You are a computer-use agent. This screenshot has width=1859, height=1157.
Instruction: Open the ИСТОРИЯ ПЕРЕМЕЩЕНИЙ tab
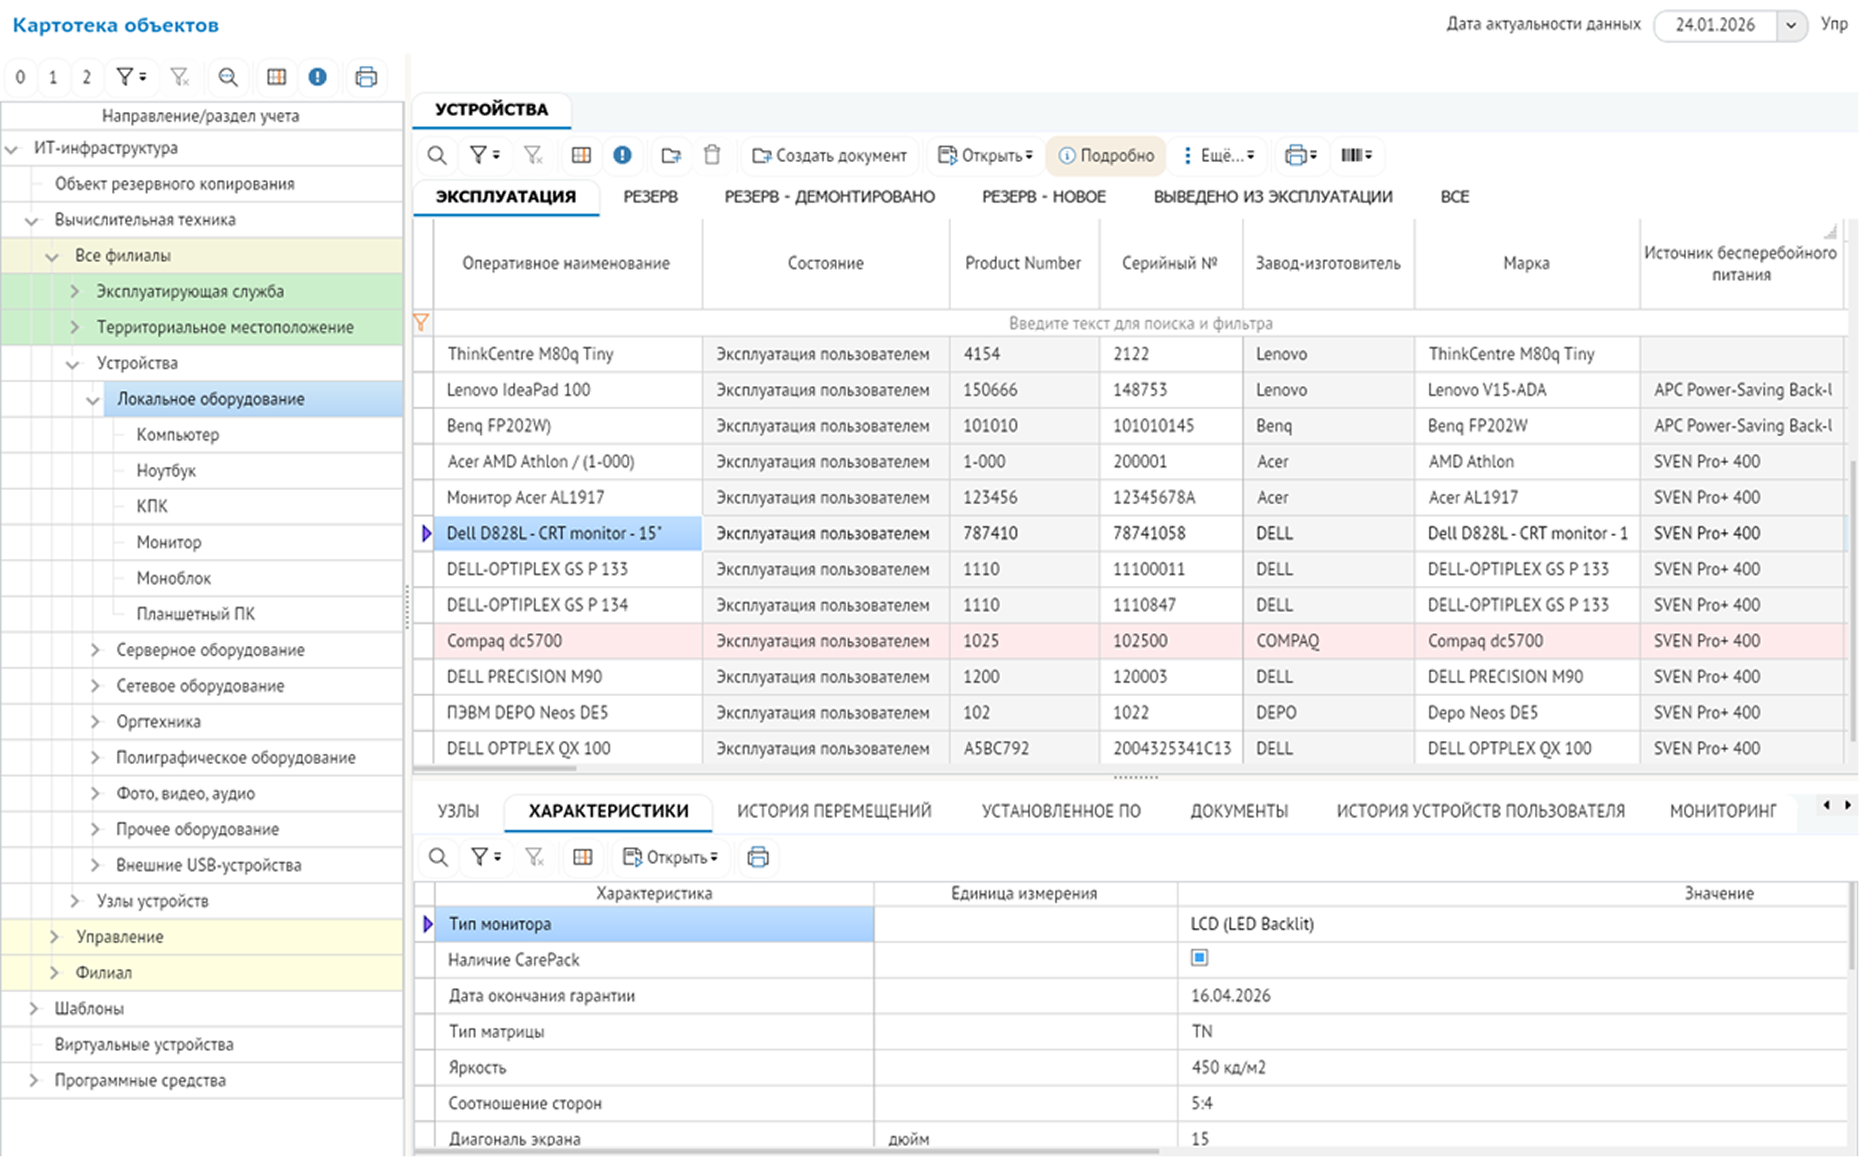click(x=834, y=811)
